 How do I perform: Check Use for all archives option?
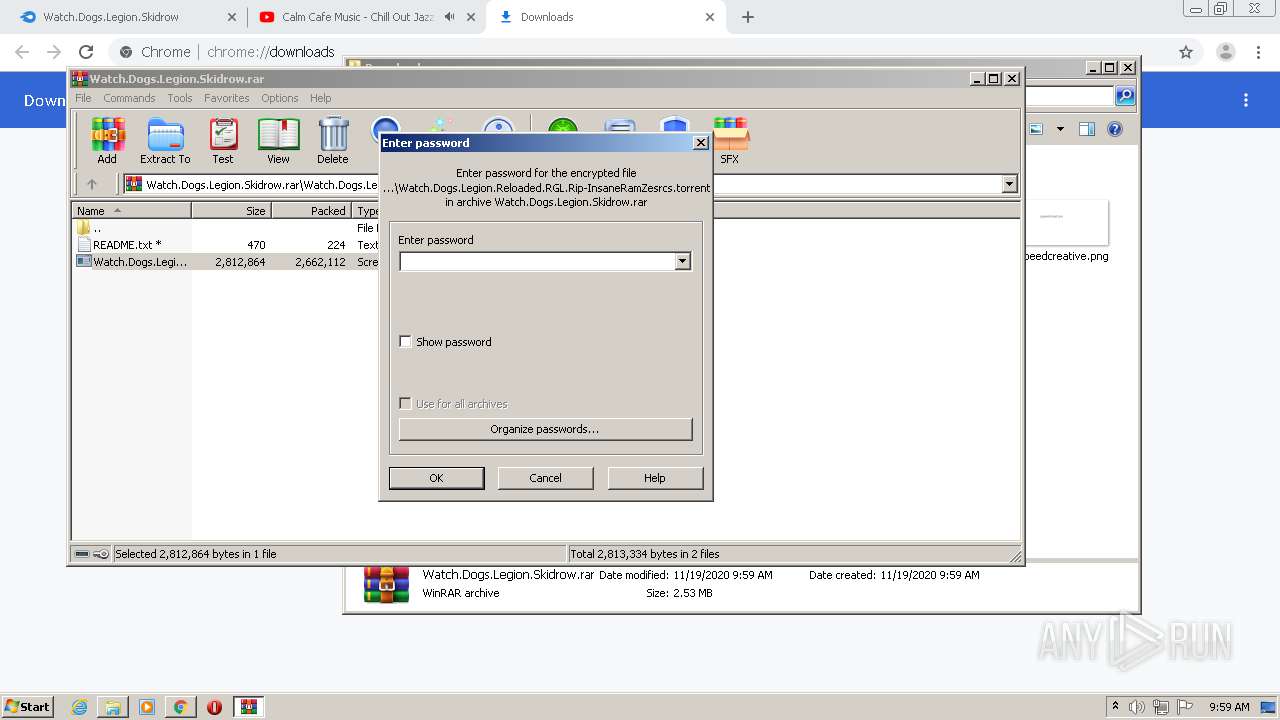(405, 403)
